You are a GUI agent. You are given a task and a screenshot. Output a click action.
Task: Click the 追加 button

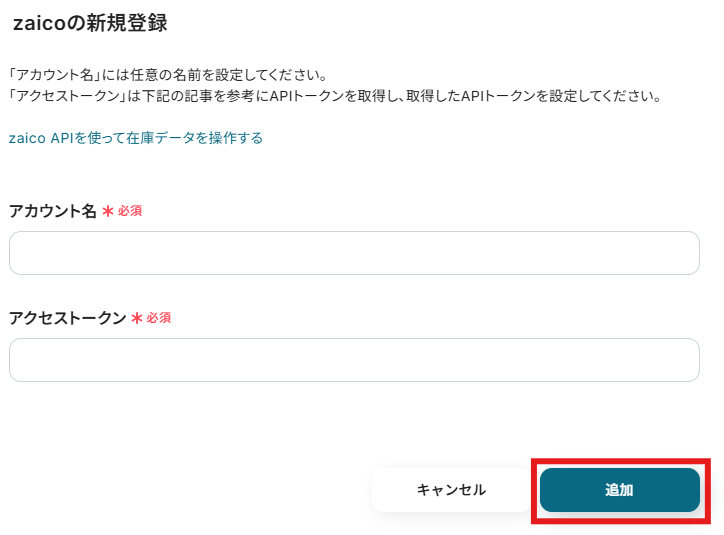pyautogui.click(x=619, y=490)
